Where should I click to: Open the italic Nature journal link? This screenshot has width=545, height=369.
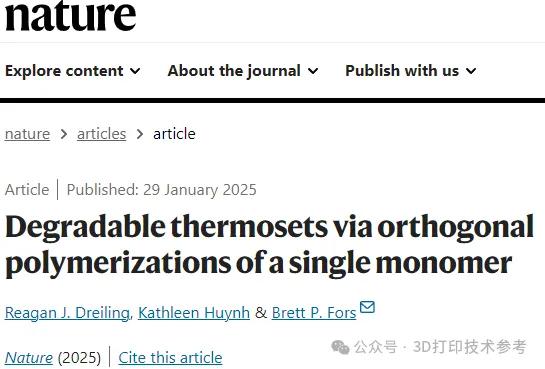click(29, 358)
